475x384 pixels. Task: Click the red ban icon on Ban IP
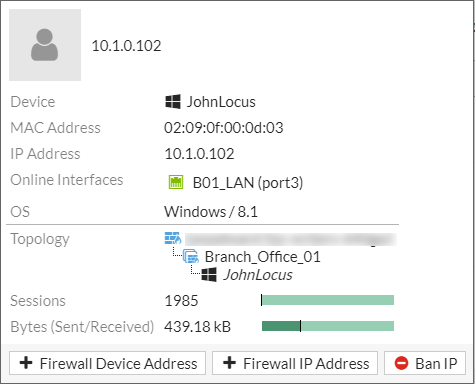point(401,363)
